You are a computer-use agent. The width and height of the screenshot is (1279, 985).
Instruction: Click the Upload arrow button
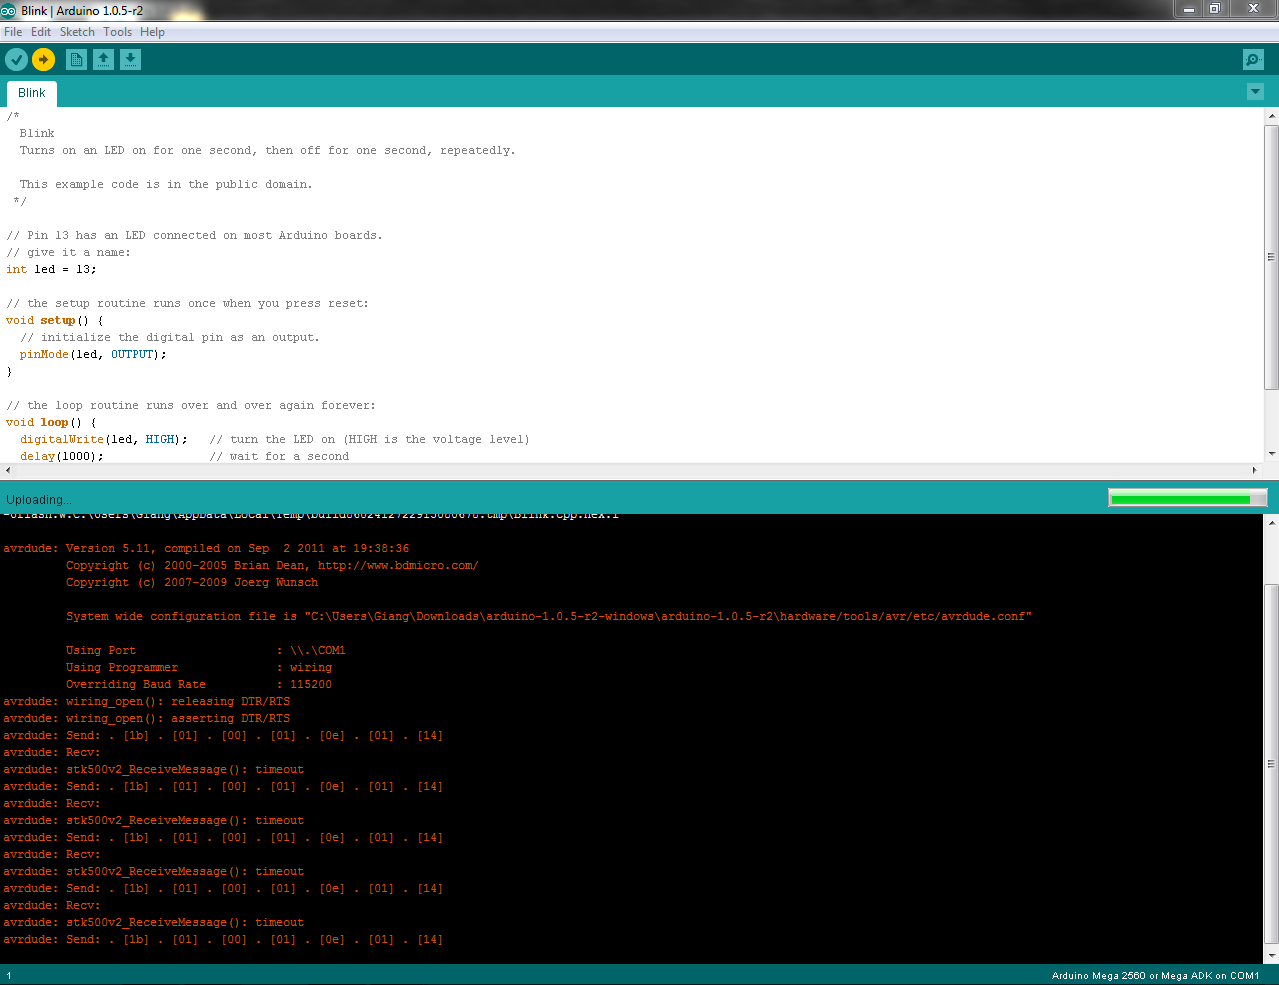coord(43,60)
